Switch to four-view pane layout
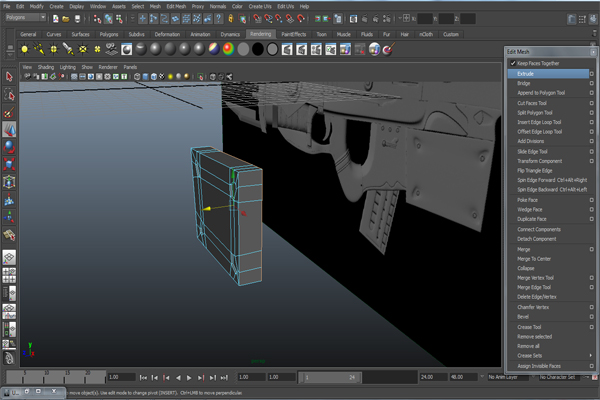Screen dimensions: 600x400 (9, 275)
